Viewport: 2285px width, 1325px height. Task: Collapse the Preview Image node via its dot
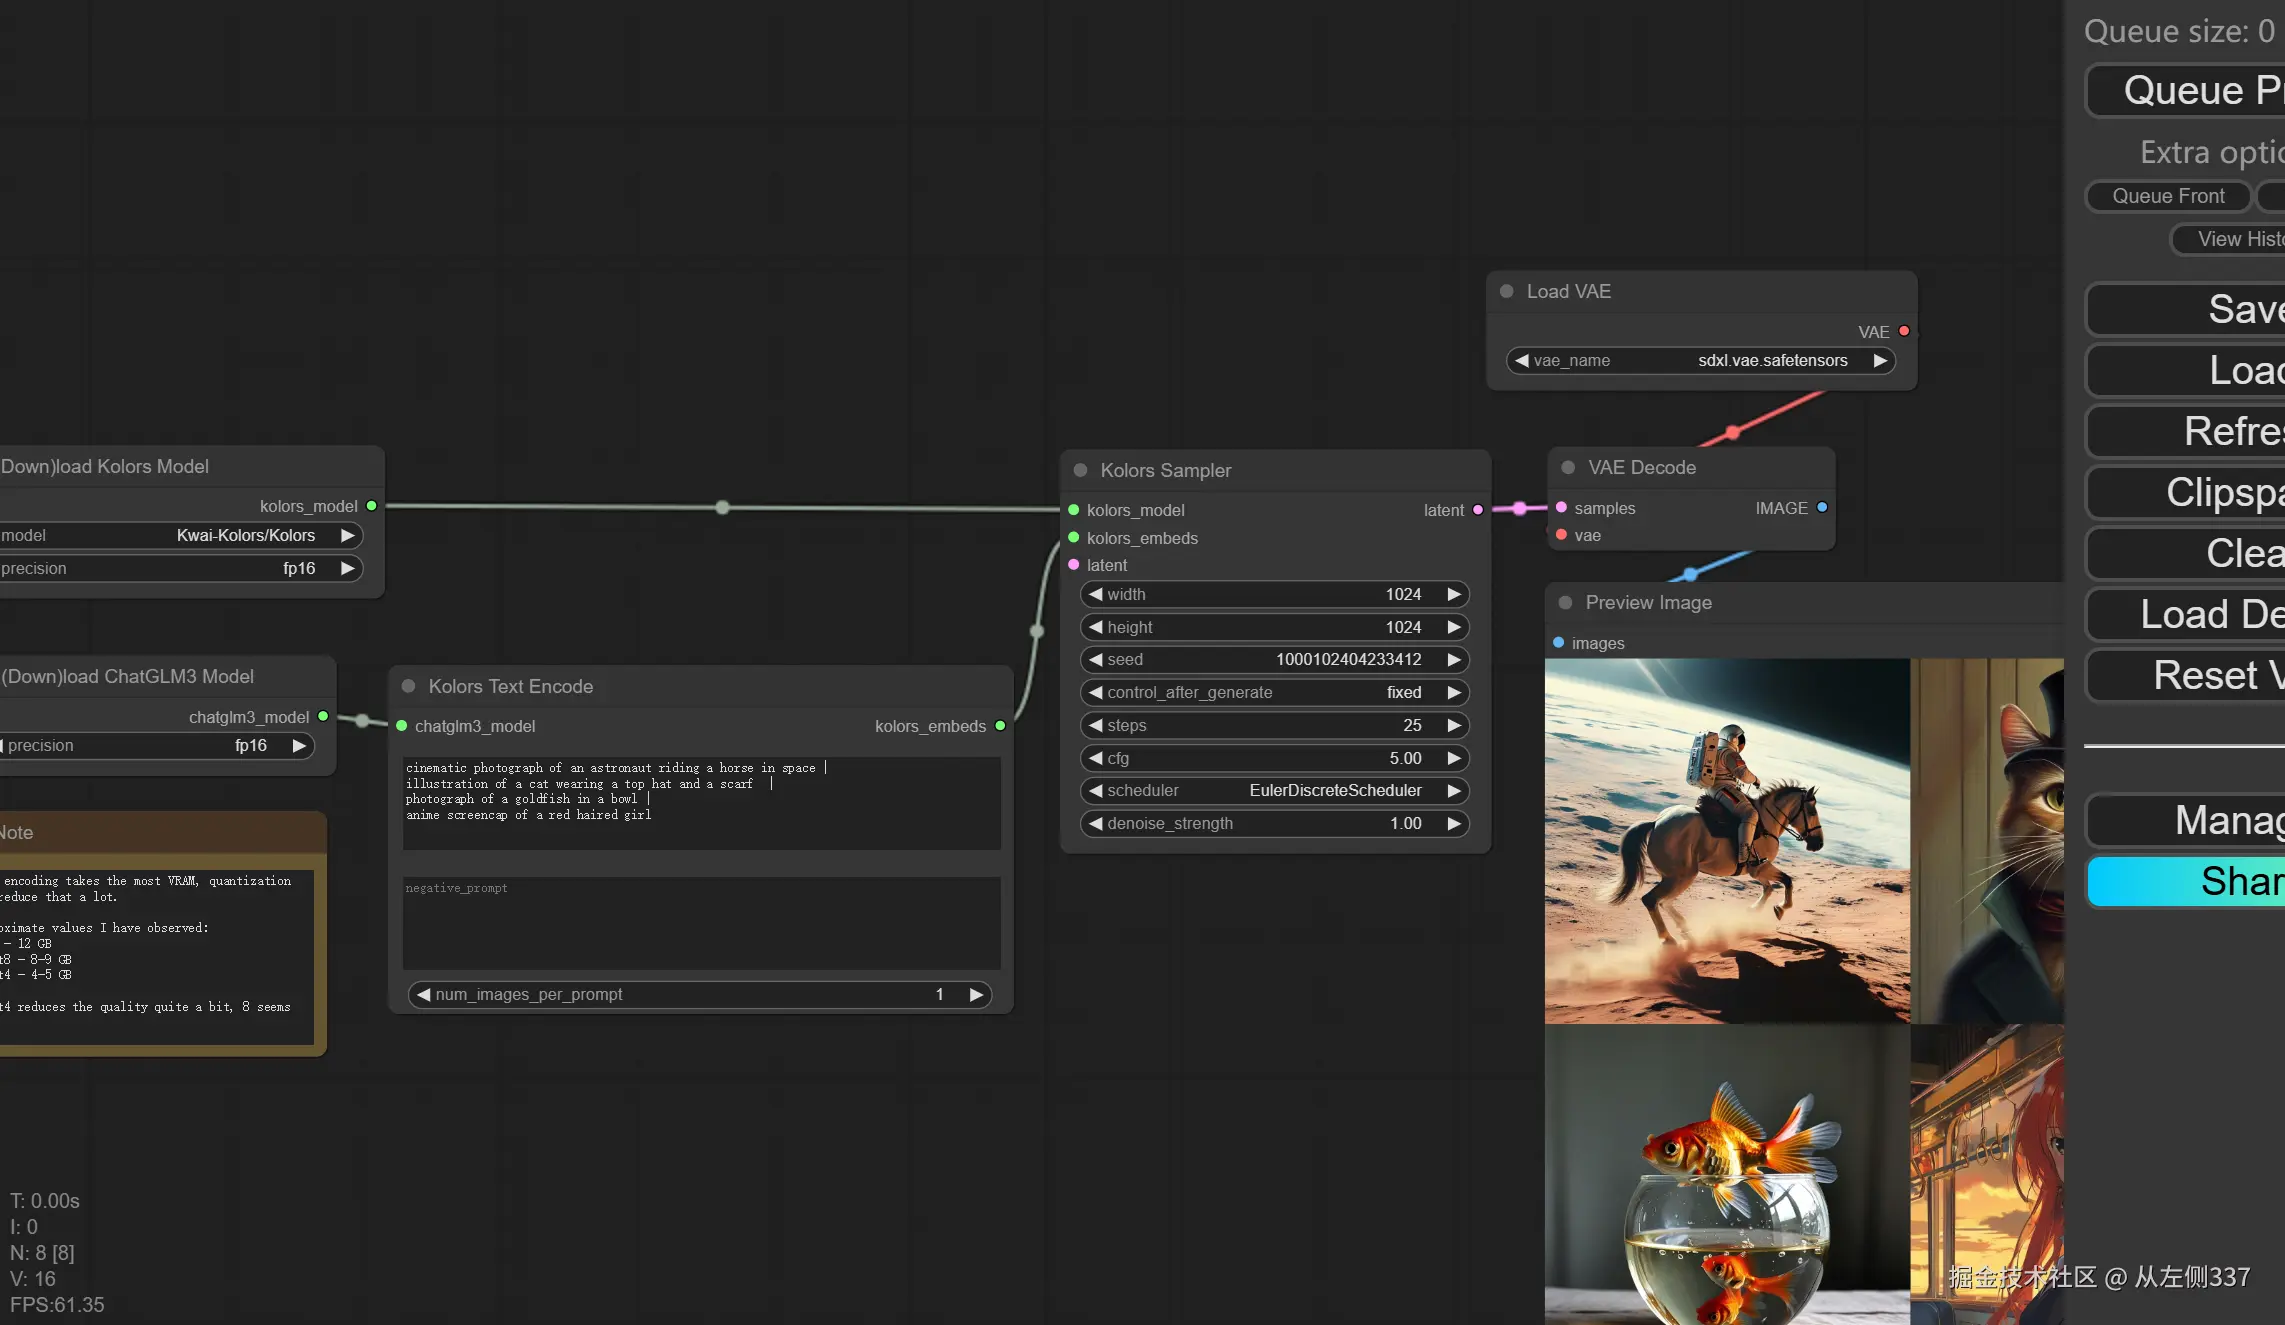tap(1565, 602)
